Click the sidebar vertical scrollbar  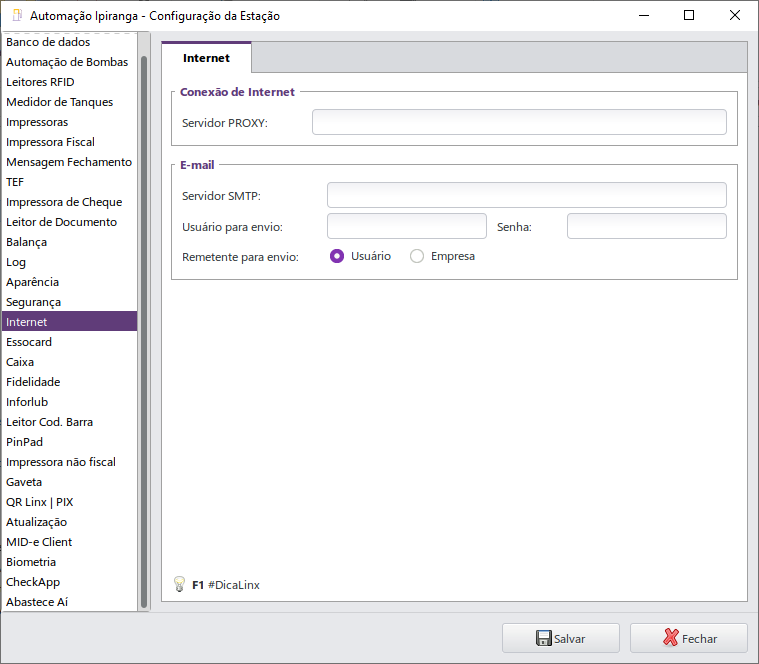[x=144, y=332]
